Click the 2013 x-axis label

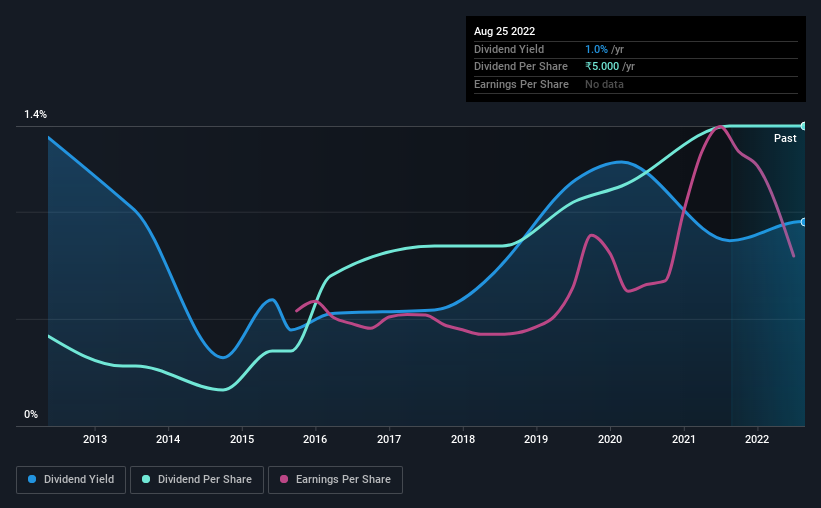pos(95,439)
